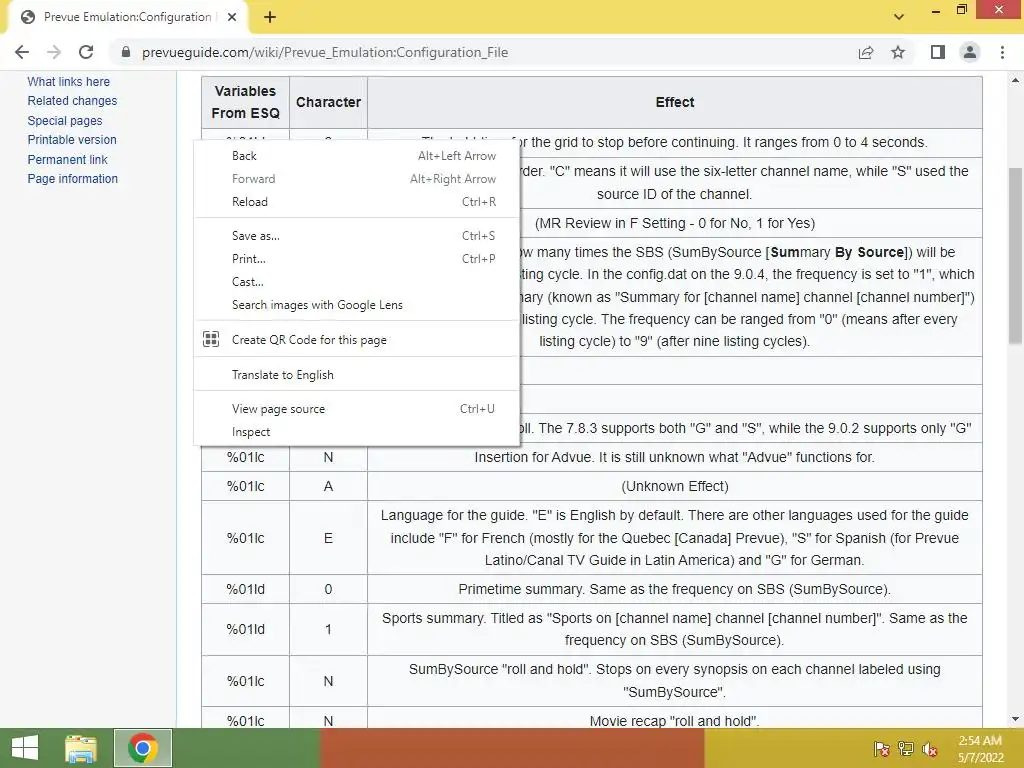
Task: Click the QR code icon in the menu
Action: tap(211, 339)
